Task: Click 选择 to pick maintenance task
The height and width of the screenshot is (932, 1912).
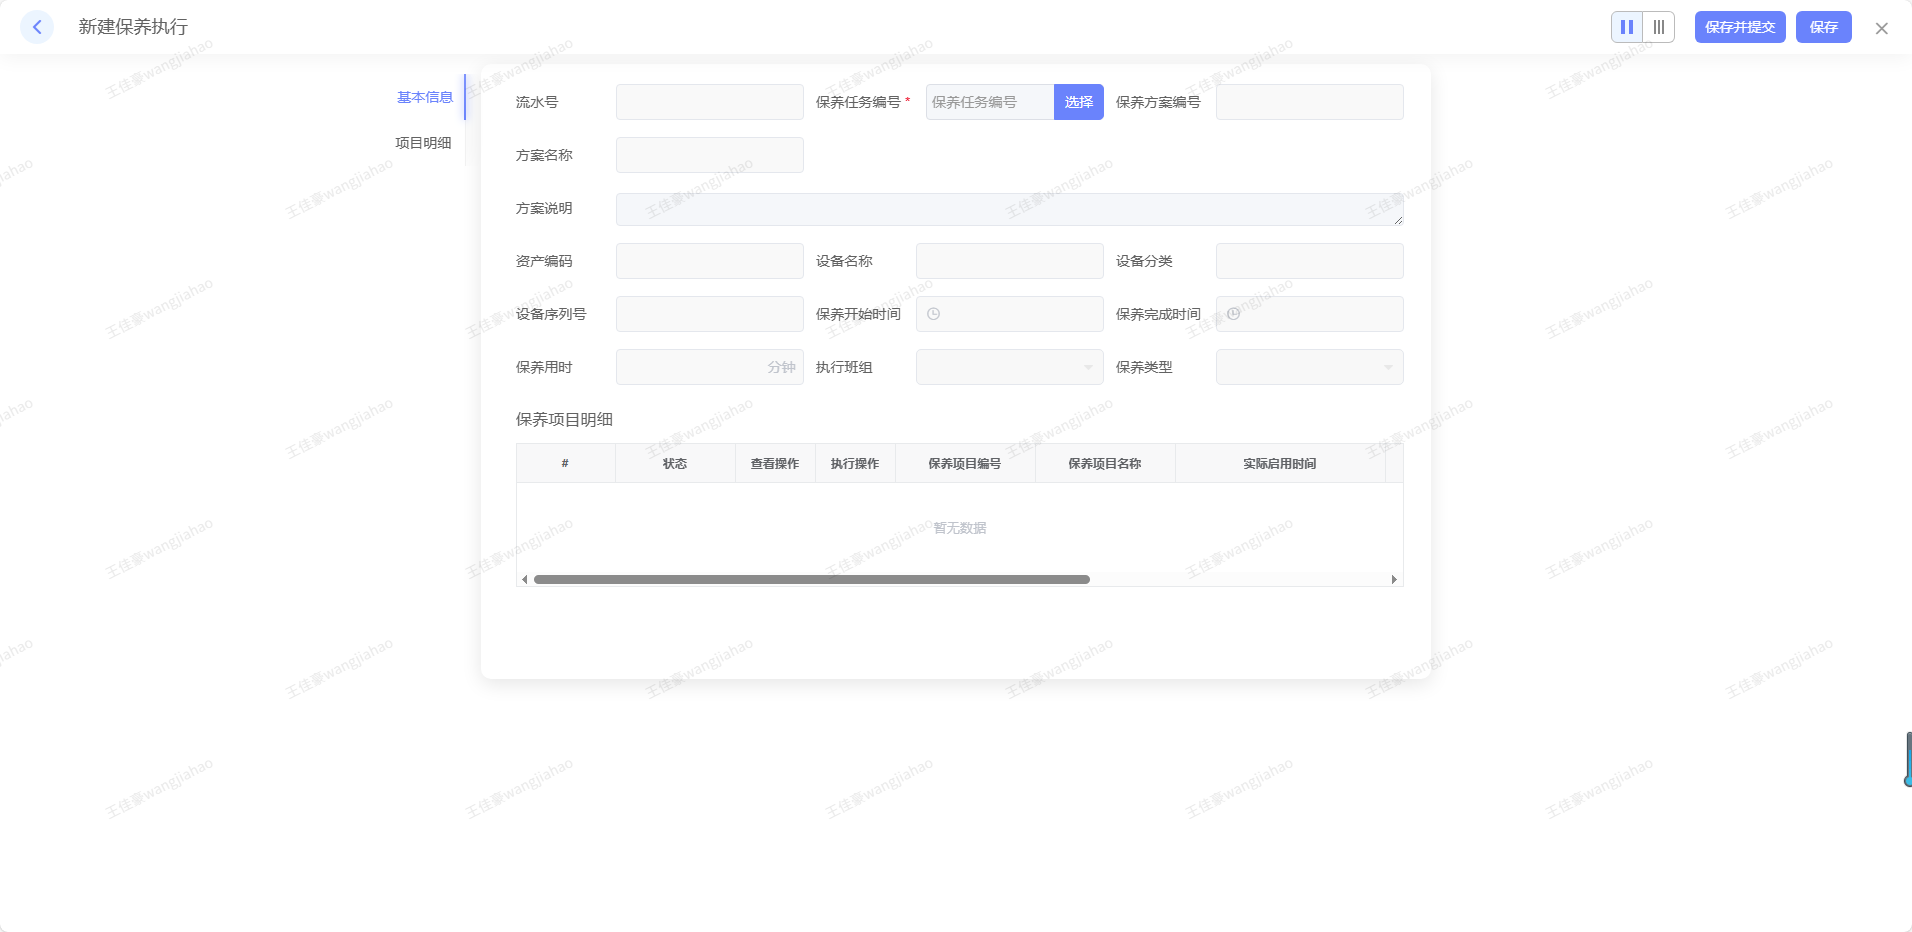Action: (x=1078, y=102)
